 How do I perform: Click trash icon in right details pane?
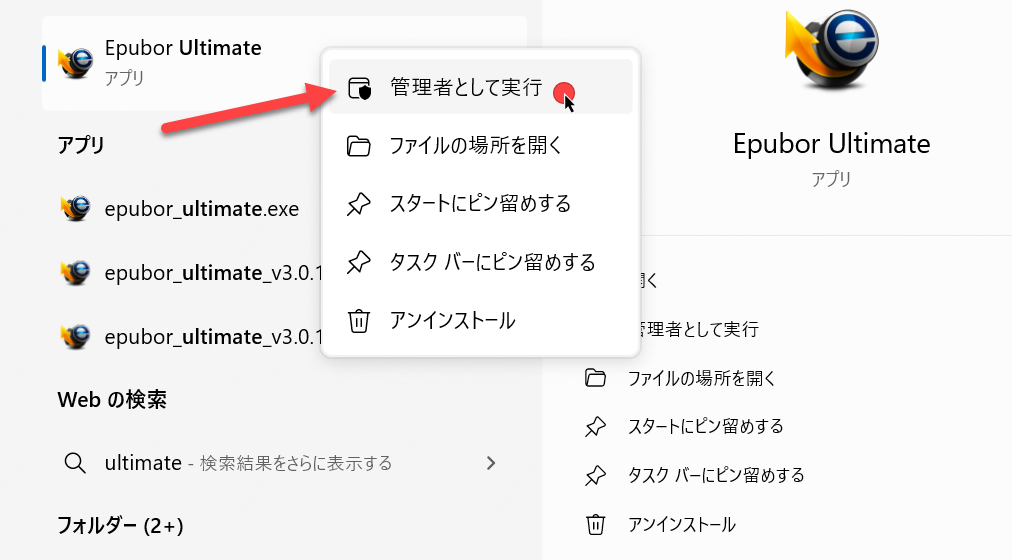(x=595, y=525)
